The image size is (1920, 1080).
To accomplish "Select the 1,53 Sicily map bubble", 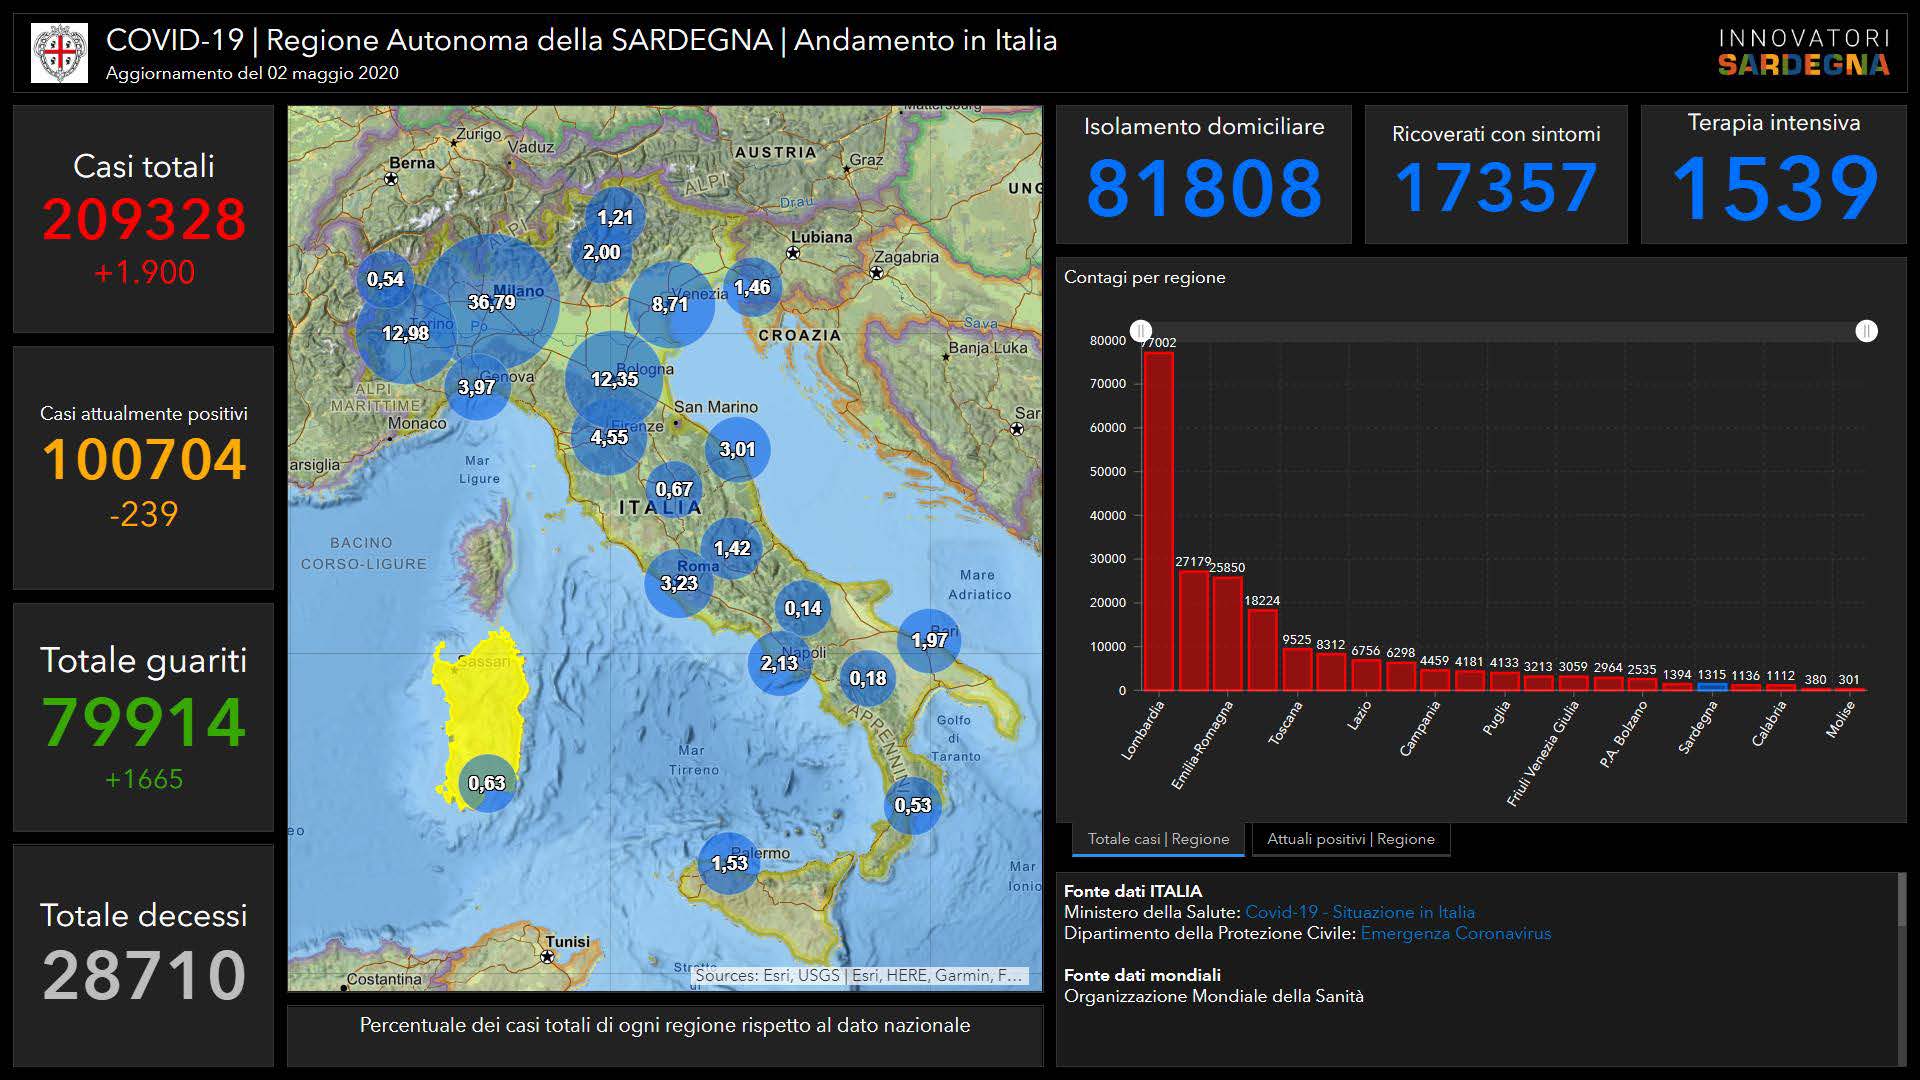I will pos(729,862).
